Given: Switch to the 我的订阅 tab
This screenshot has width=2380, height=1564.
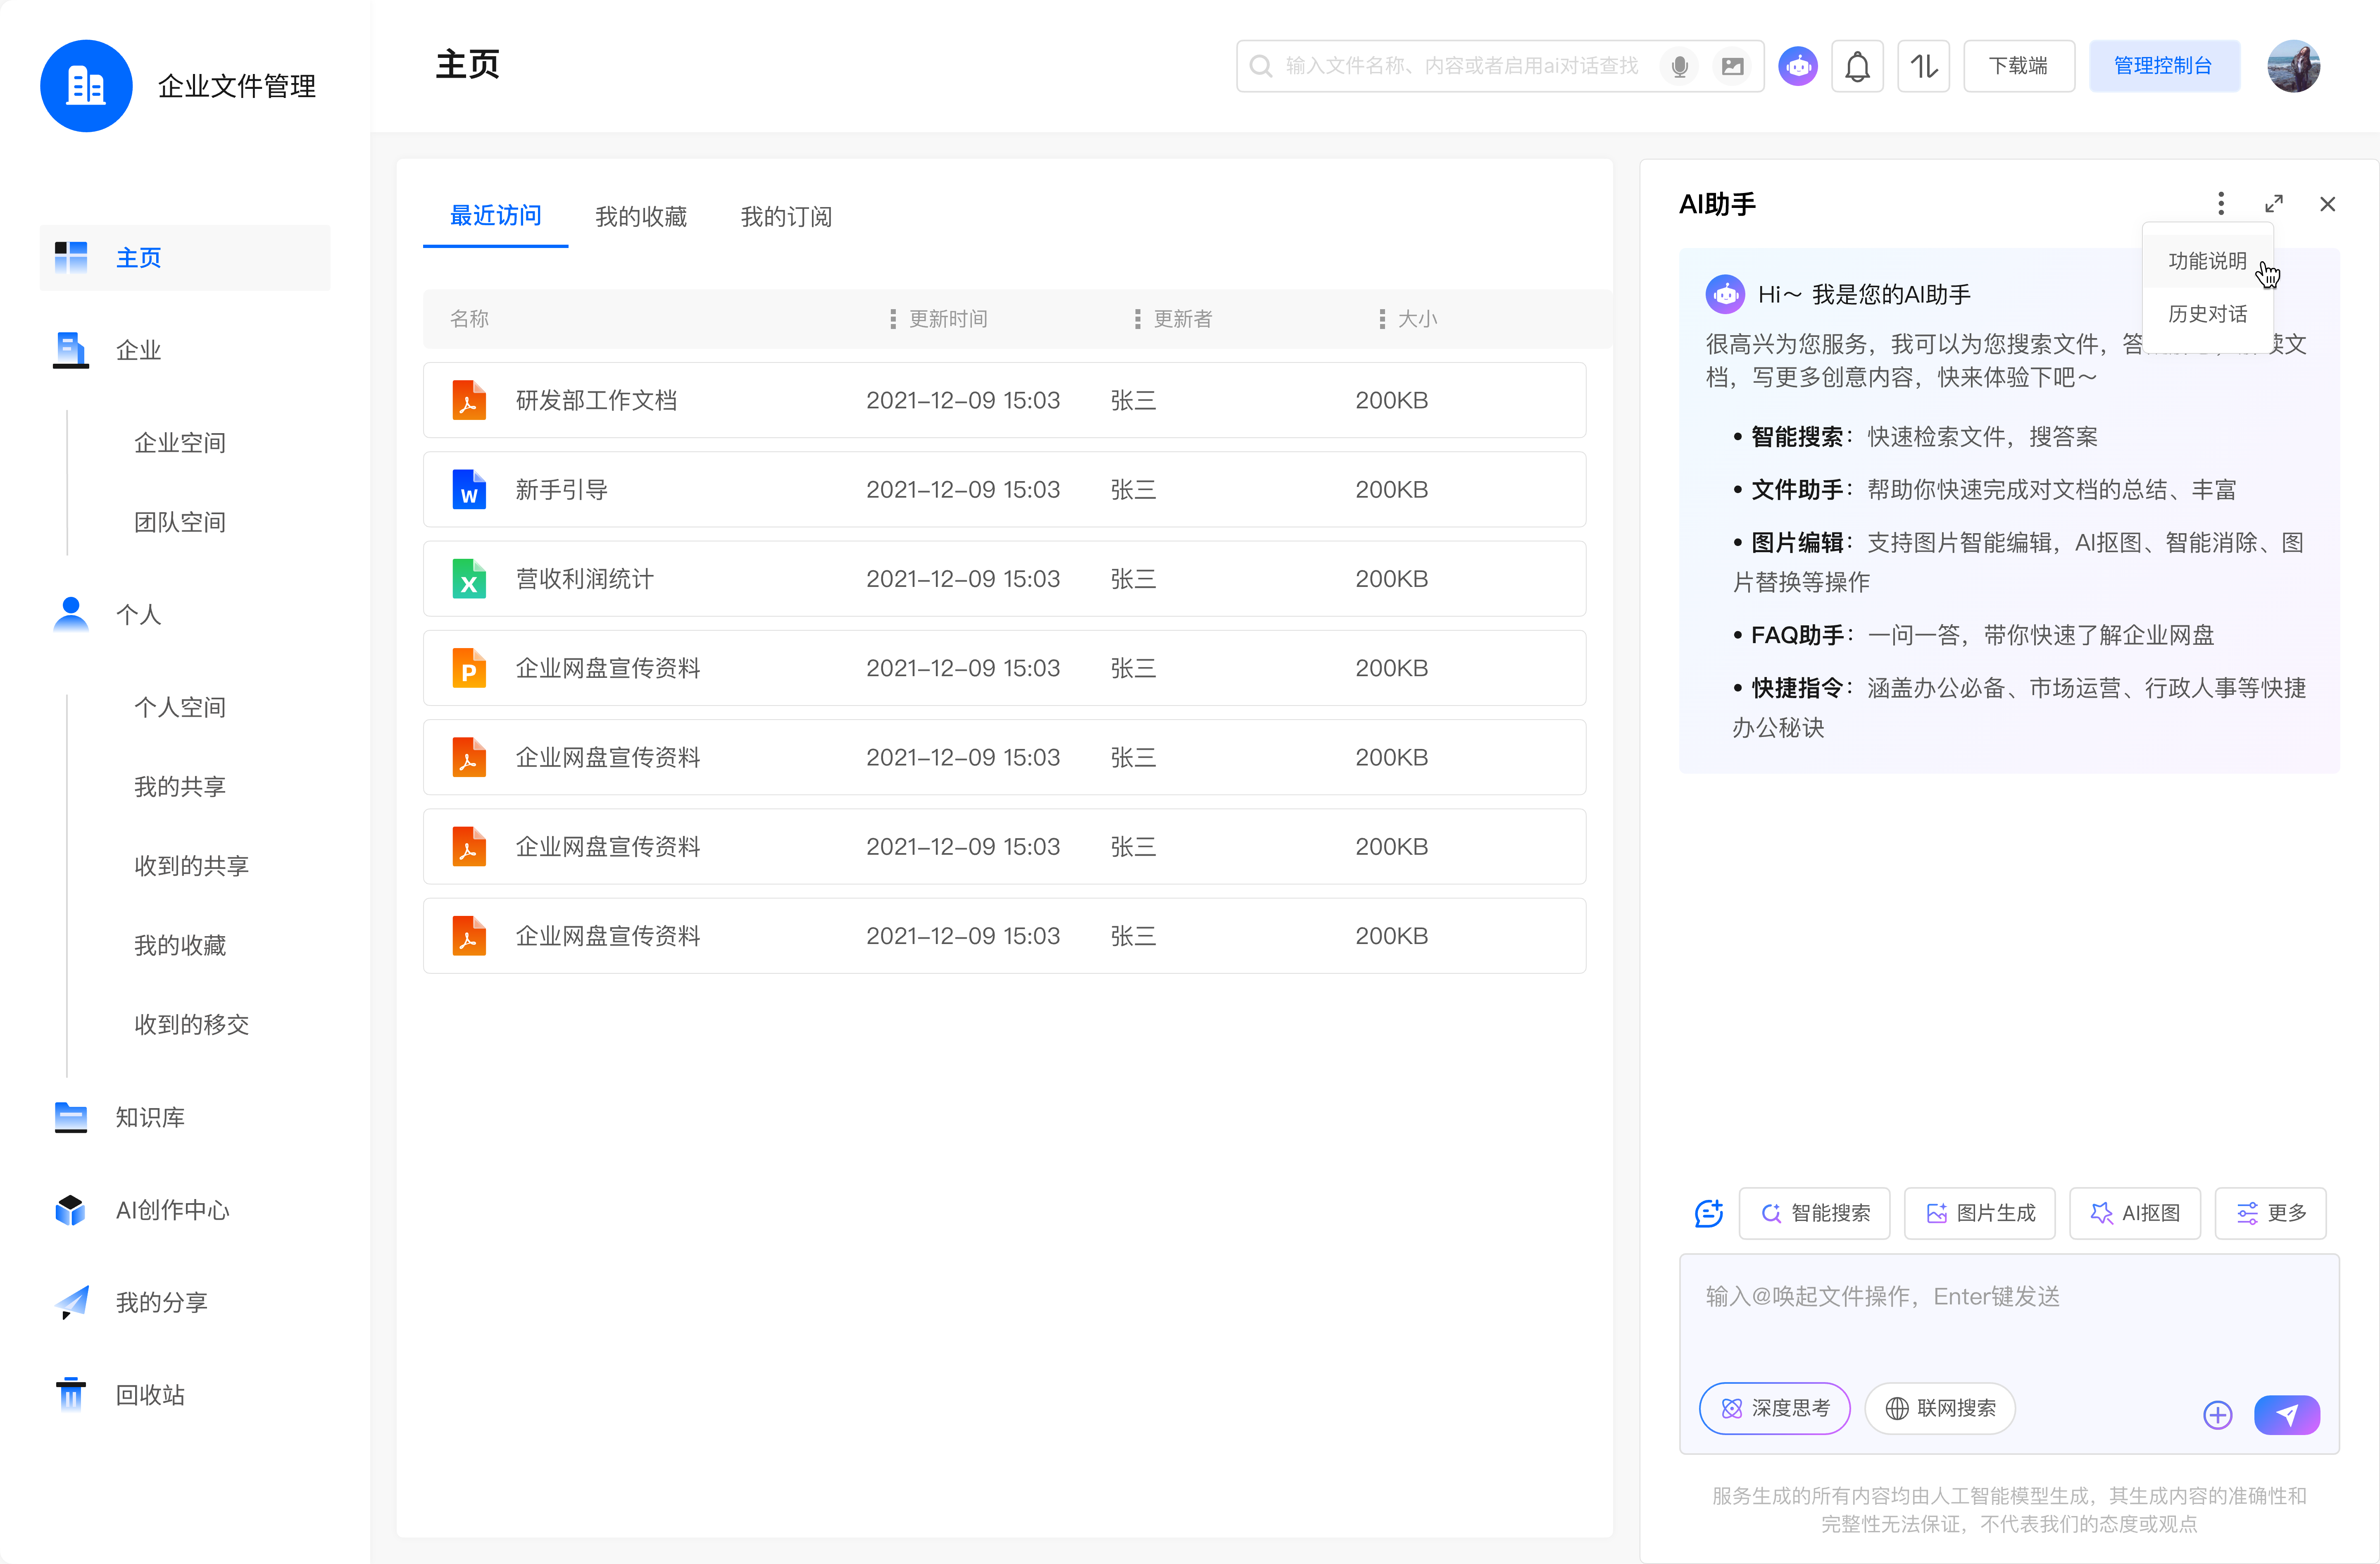Looking at the screenshot, I should pyautogui.click(x=787, y=216).
